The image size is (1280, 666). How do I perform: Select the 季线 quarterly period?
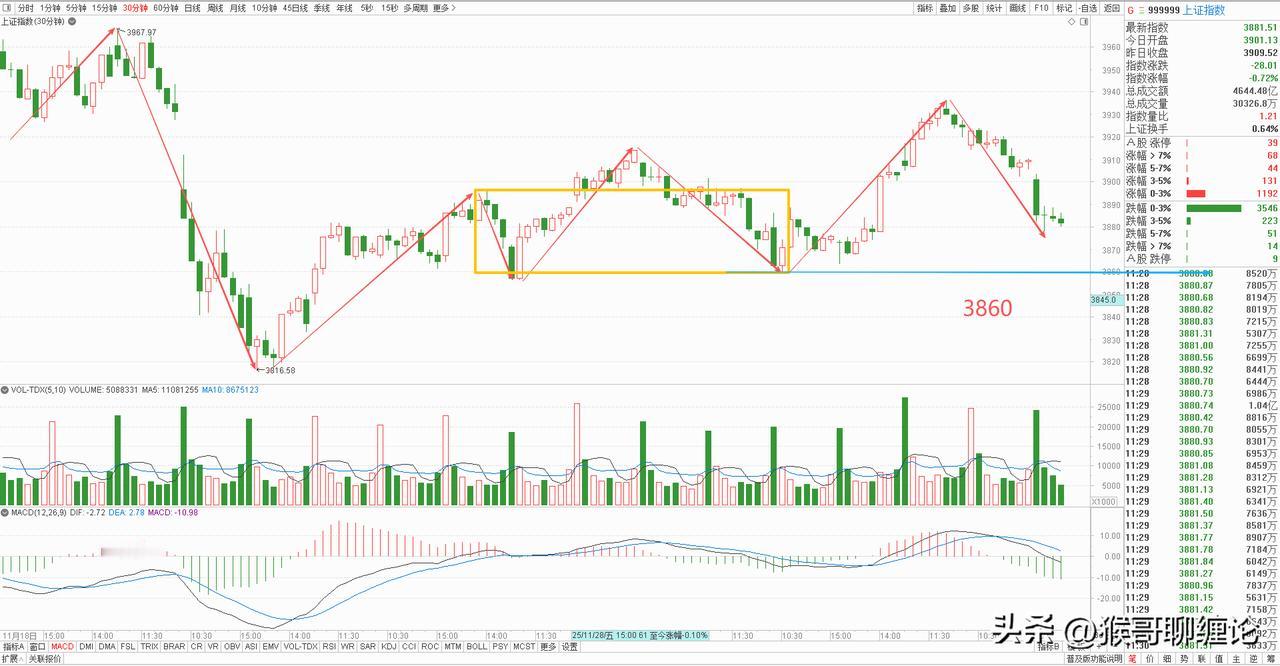tap(322, 8)
